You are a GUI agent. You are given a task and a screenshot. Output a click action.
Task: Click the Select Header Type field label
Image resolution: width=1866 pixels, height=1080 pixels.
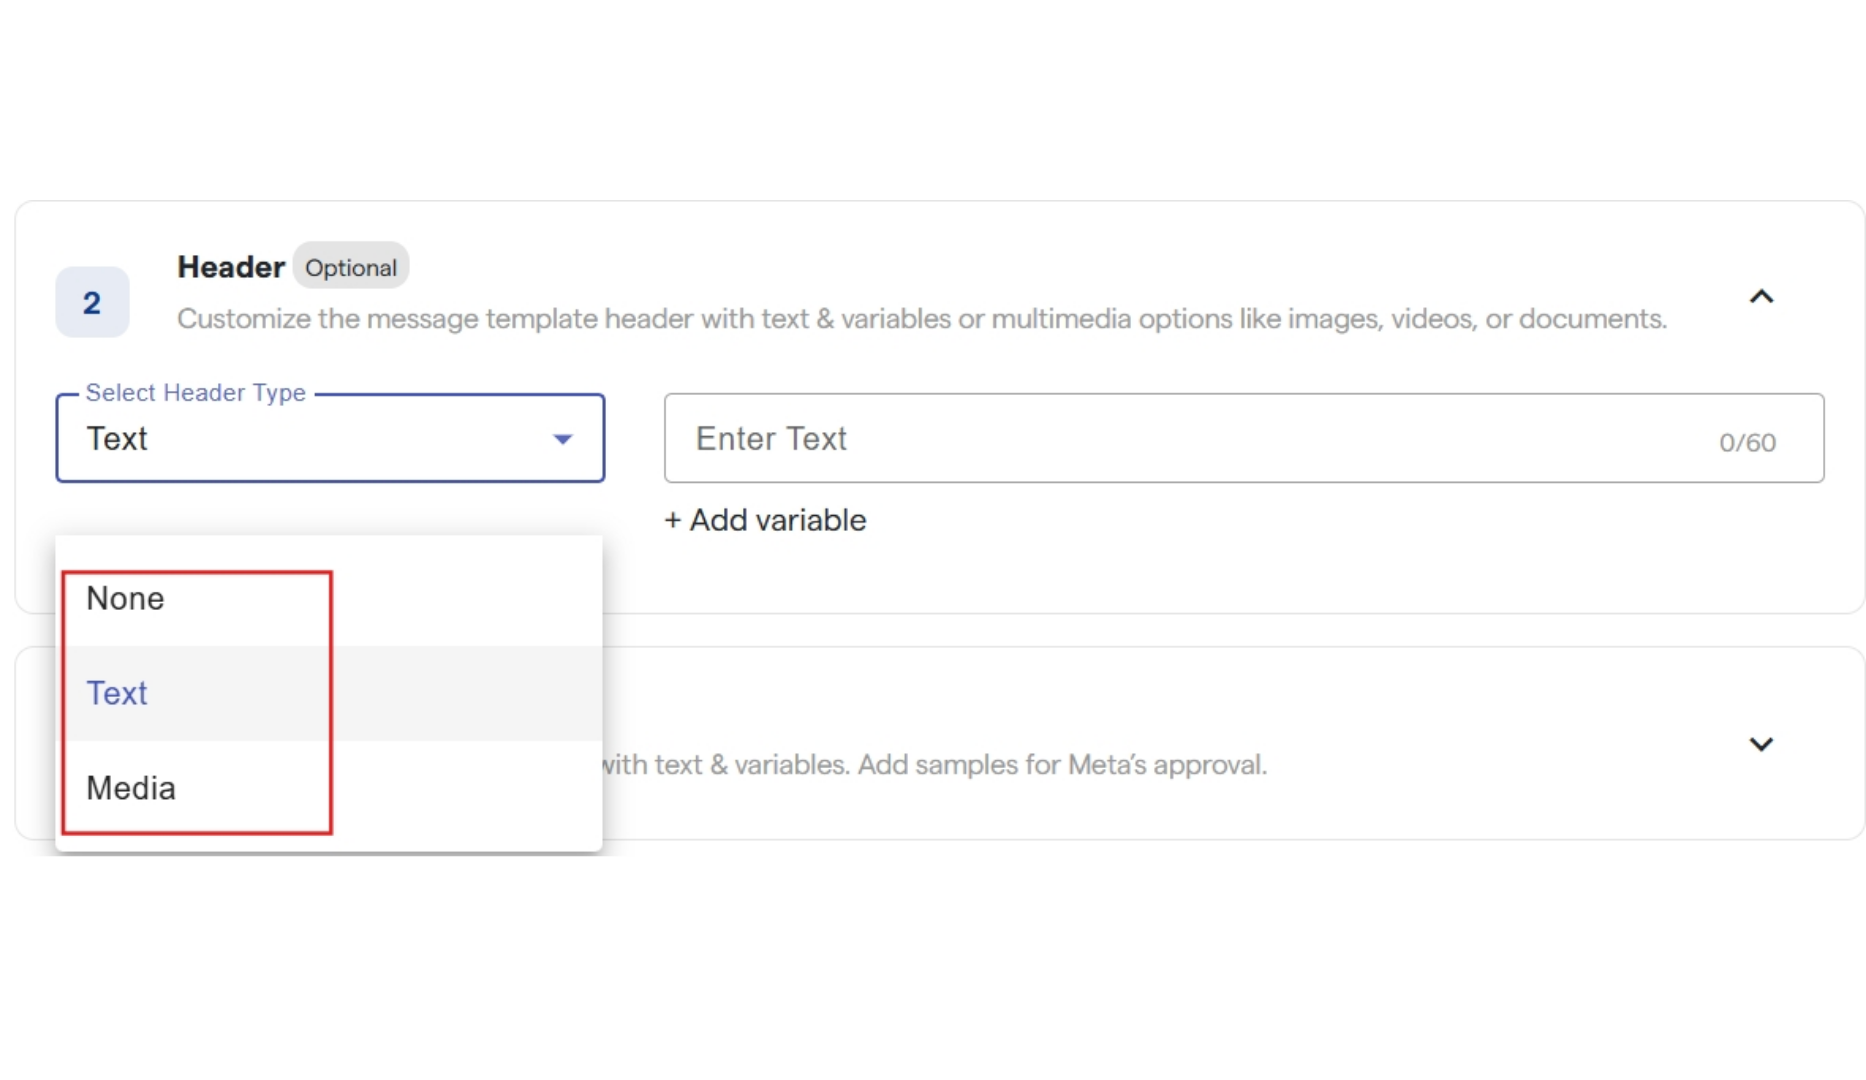tap(196, 393)
